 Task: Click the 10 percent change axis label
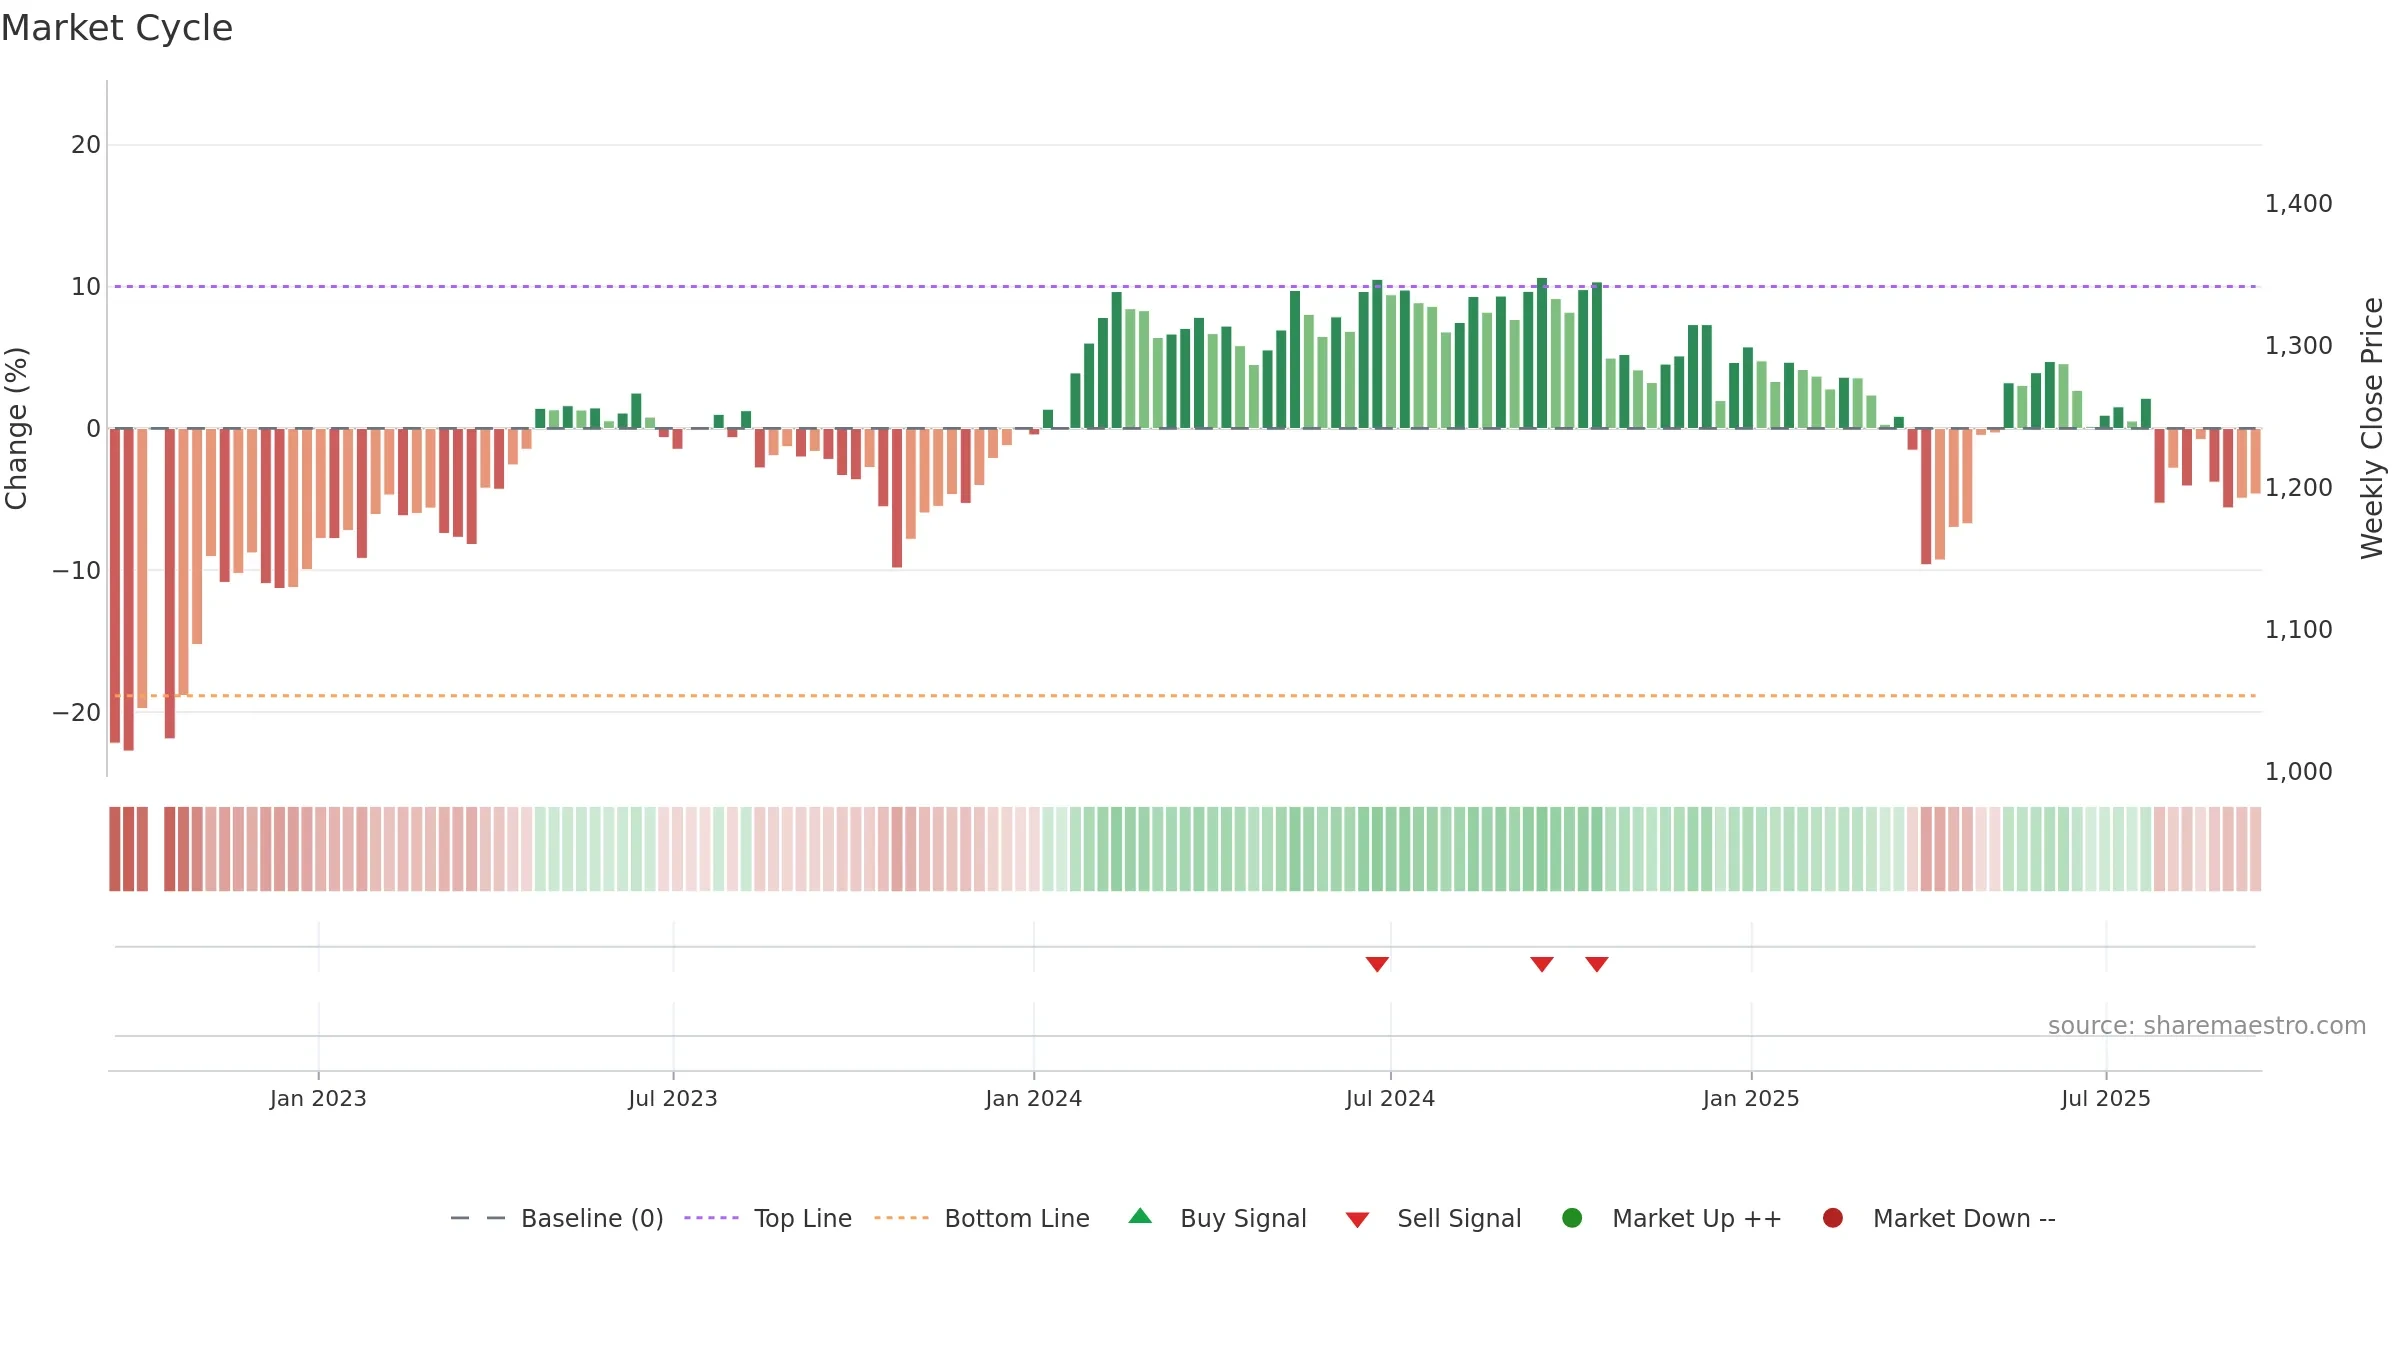coord(86,287)
